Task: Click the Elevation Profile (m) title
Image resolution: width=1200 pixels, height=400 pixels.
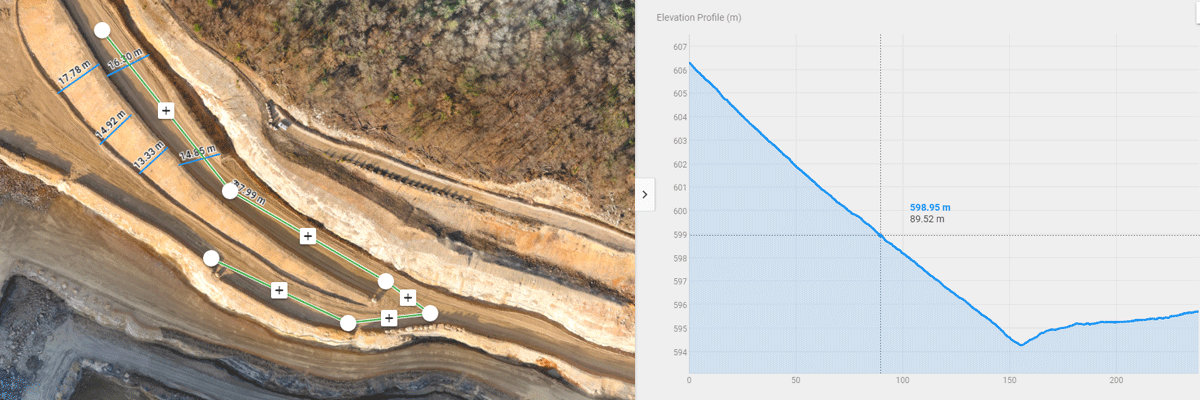Action: pyautogui.click(x=698, y=18)
